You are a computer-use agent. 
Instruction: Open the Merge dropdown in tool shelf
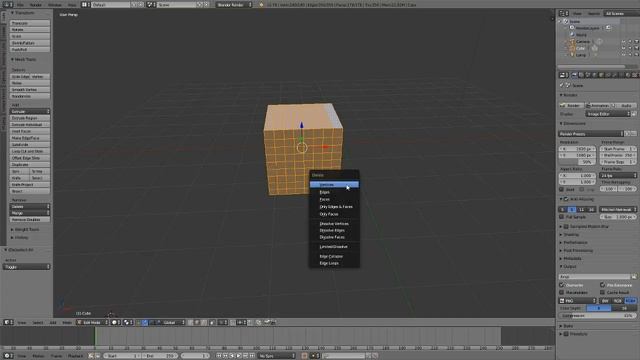(x=30, y=213)
